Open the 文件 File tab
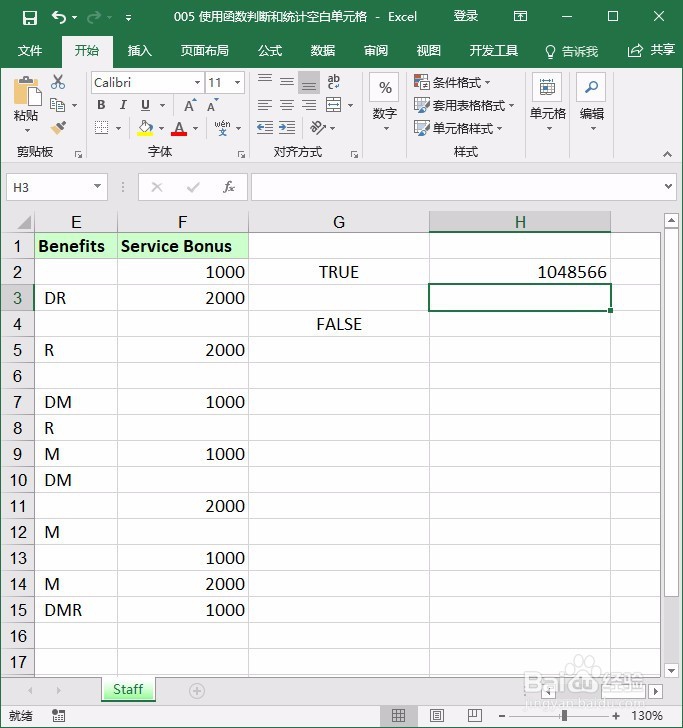Viewport: 683px width, 728px height. [30, 51]
